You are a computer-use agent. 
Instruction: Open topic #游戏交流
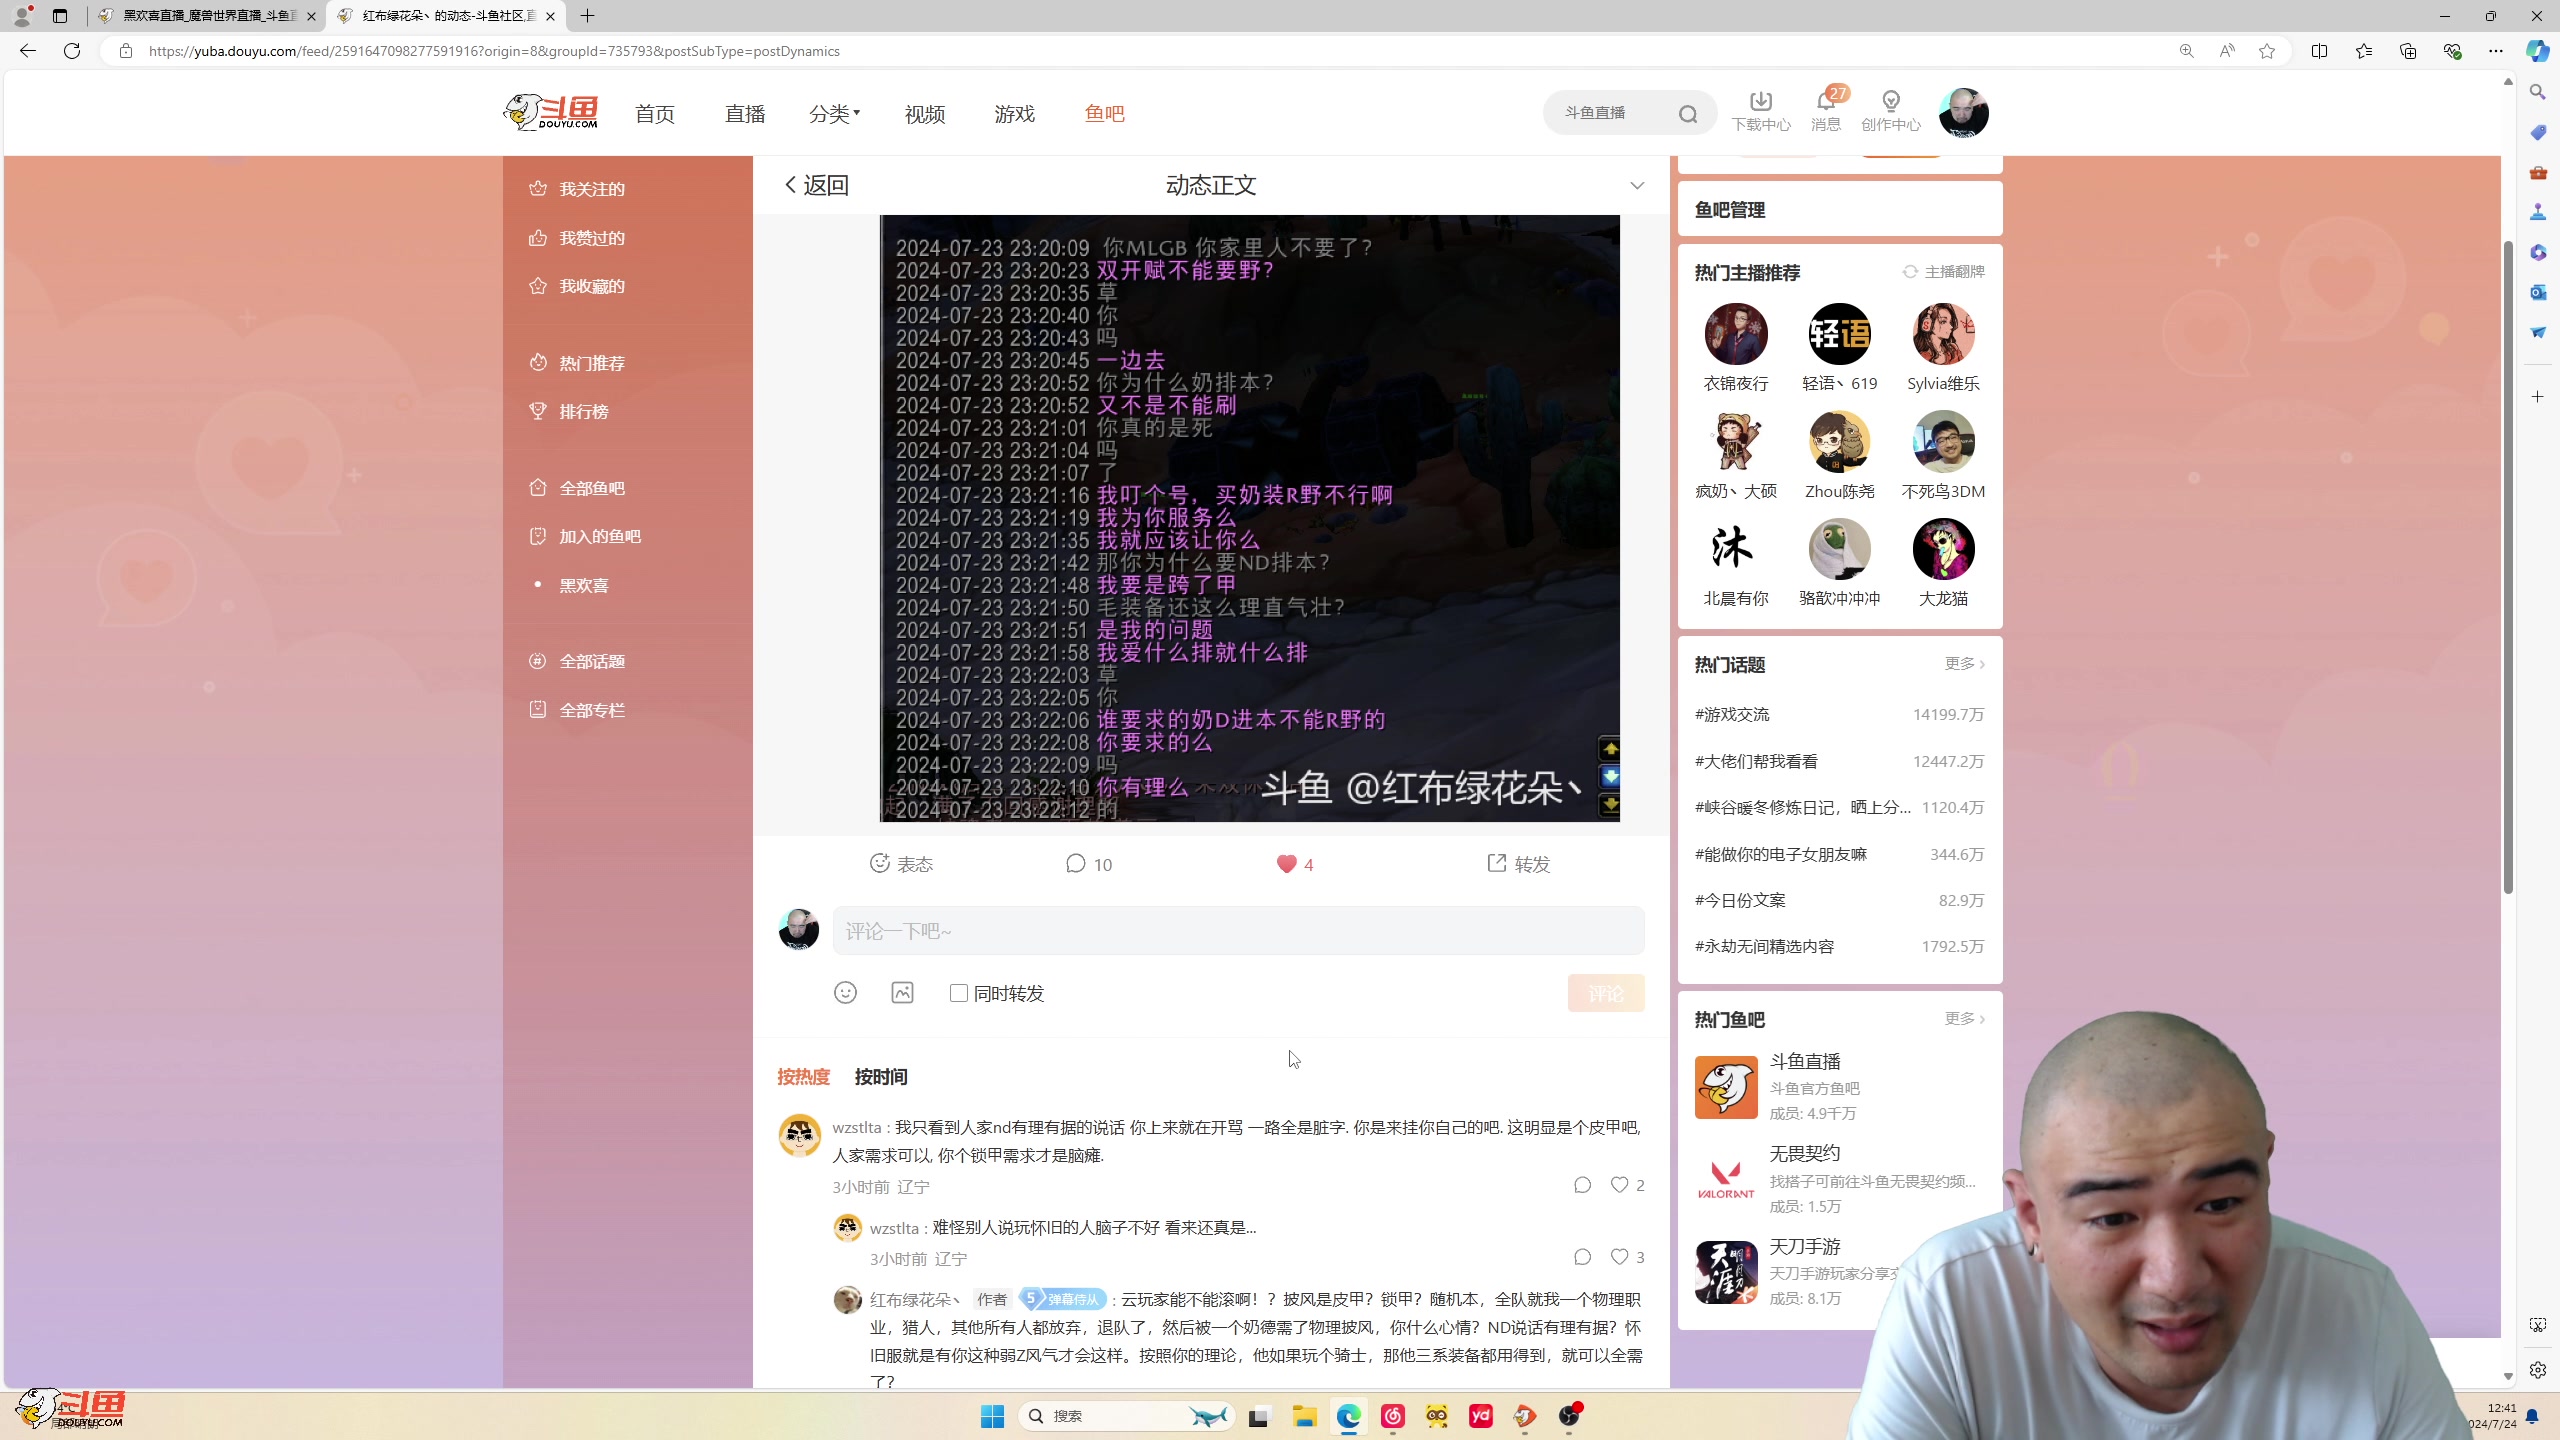(1732, 714)
